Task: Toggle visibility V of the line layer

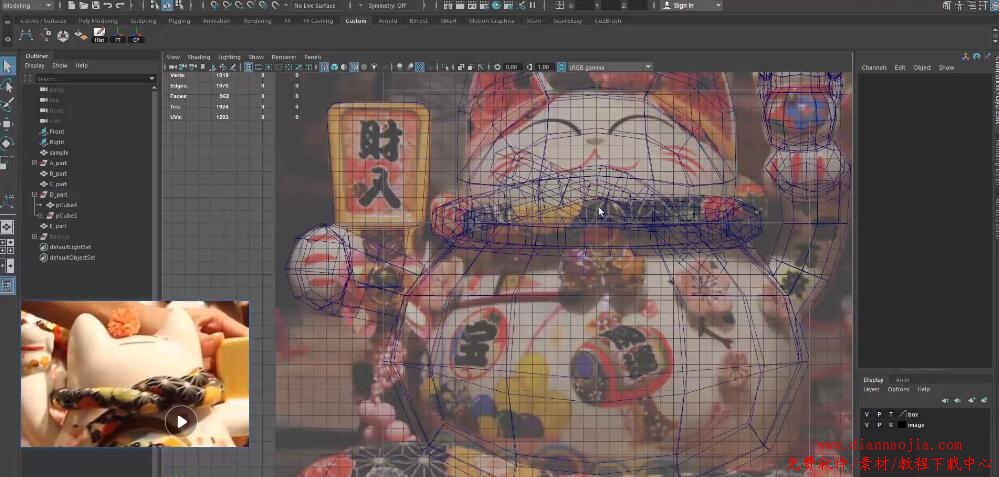Action: (867, 413)
